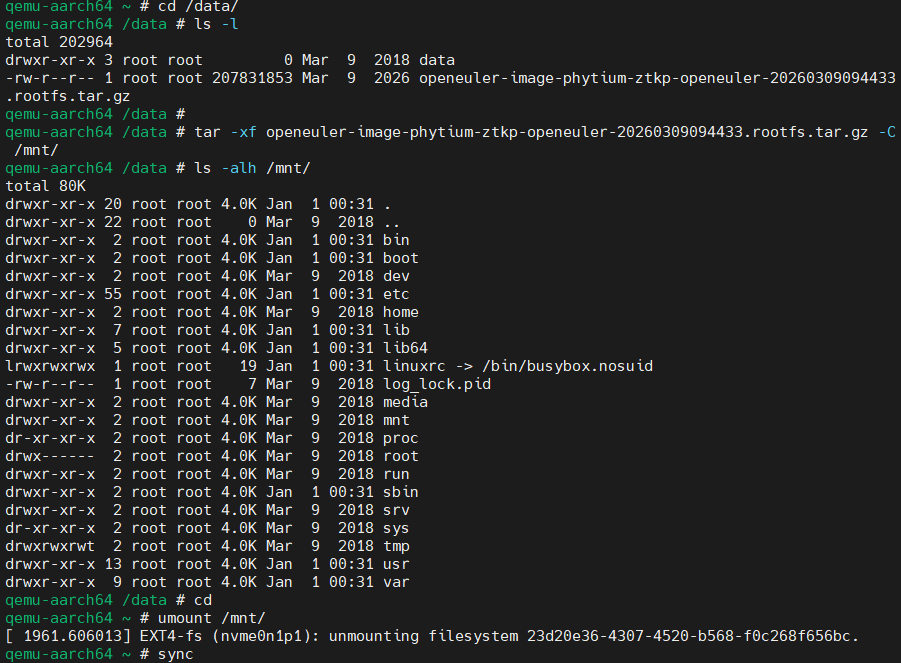Click the 'etc' directory entry in listing
The image size is (901, 663).
pyautogui.click(x=396, y=294)
